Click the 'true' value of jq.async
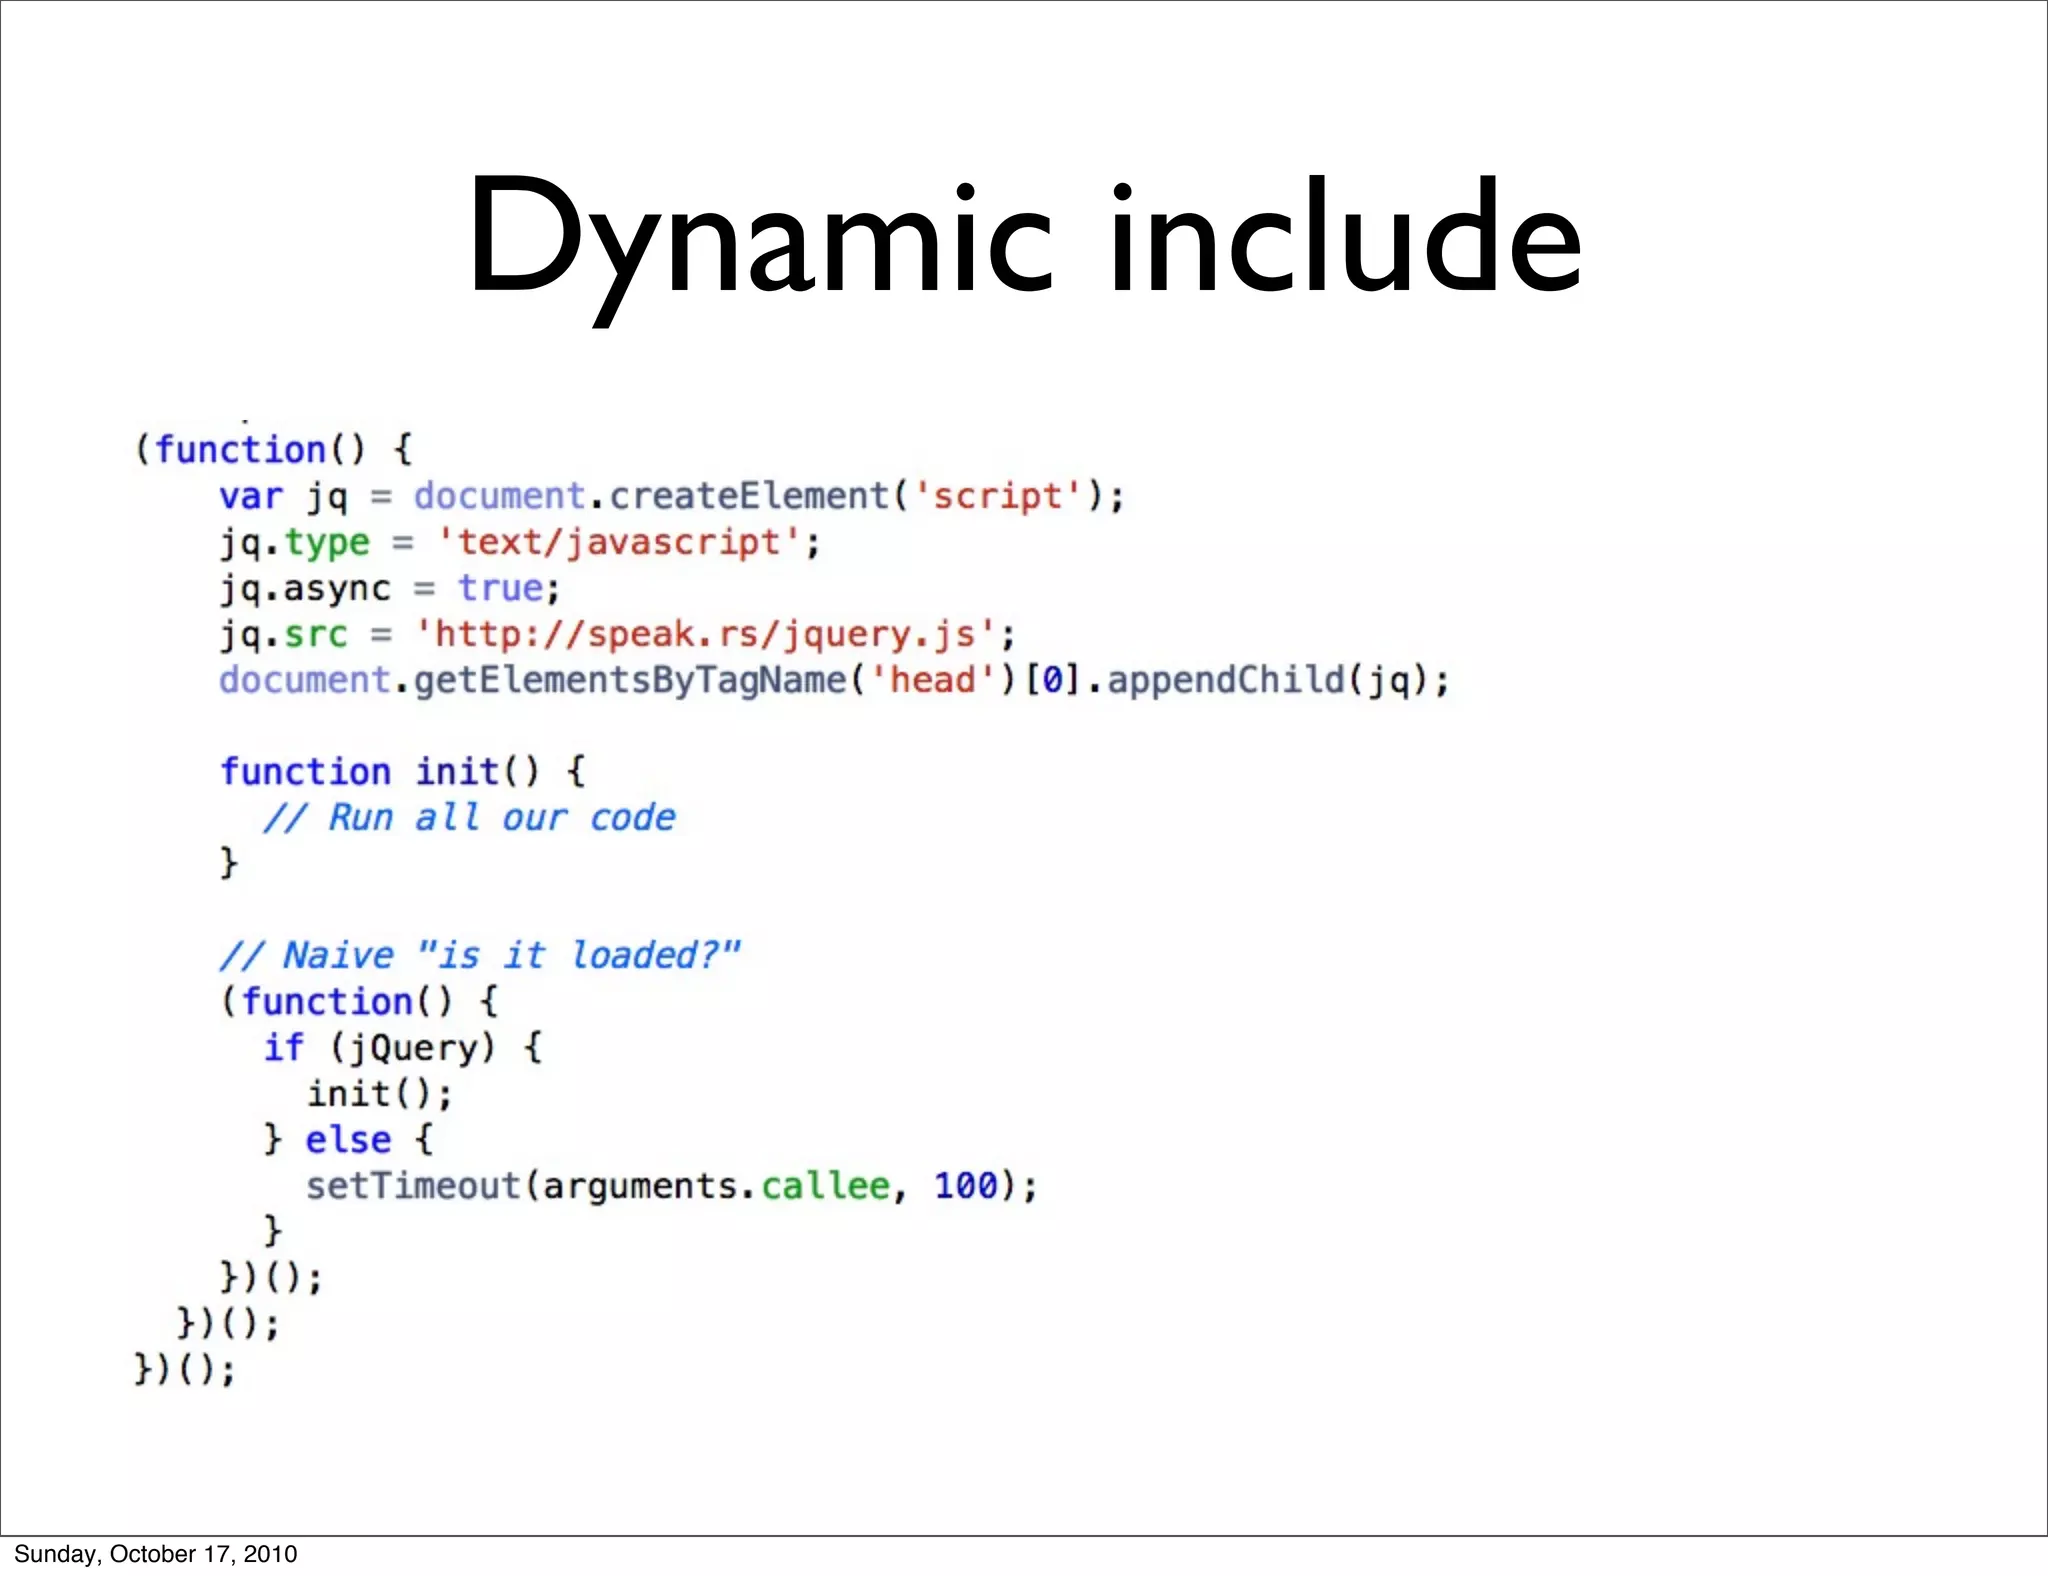Image resolution: width=2048 pixels, height=1576 pixels. (x=500, y=588)
